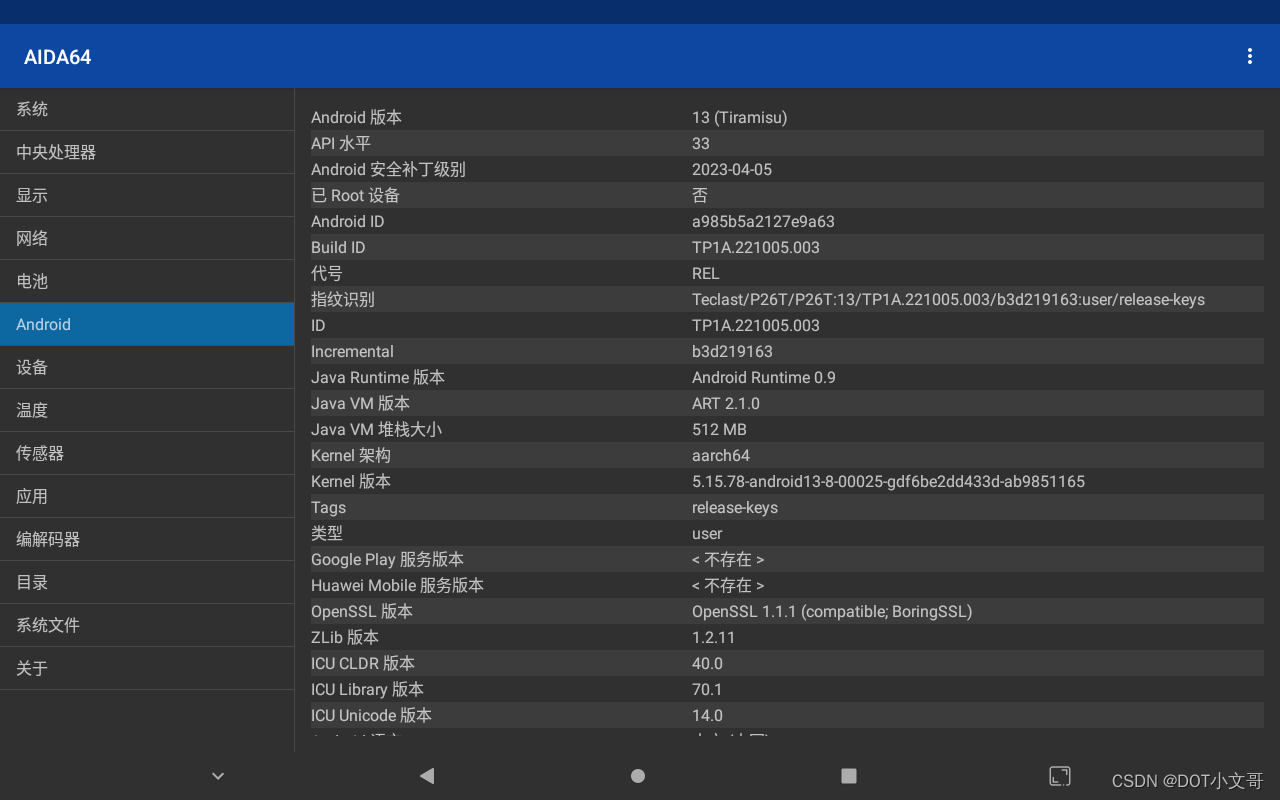Select the Google Play 服务版本 row label
The image size is (1280, 800).
(387, 559)
